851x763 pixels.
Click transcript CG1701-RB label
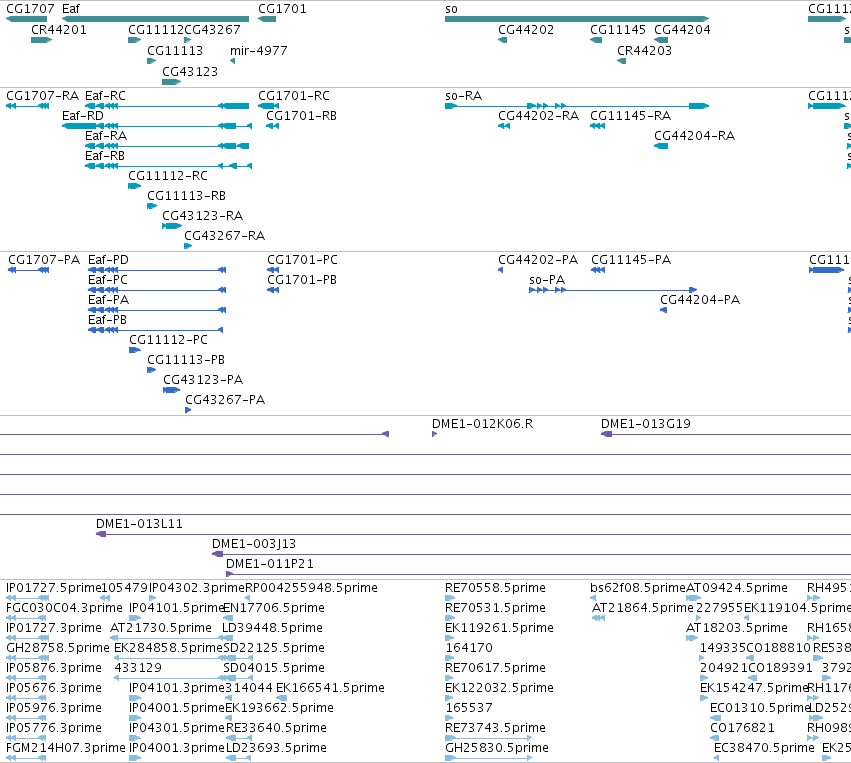pyautogui.click(x=301, y=116)
